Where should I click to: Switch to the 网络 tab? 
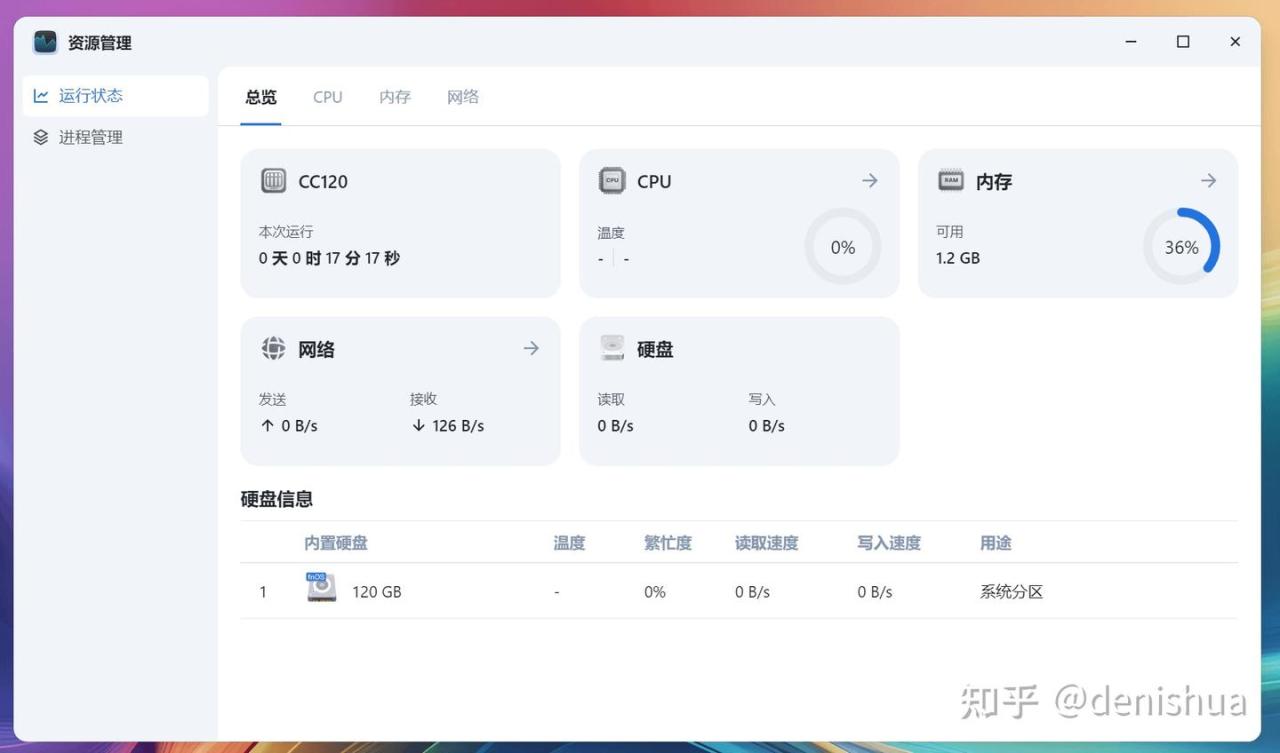tap(462, 97)
